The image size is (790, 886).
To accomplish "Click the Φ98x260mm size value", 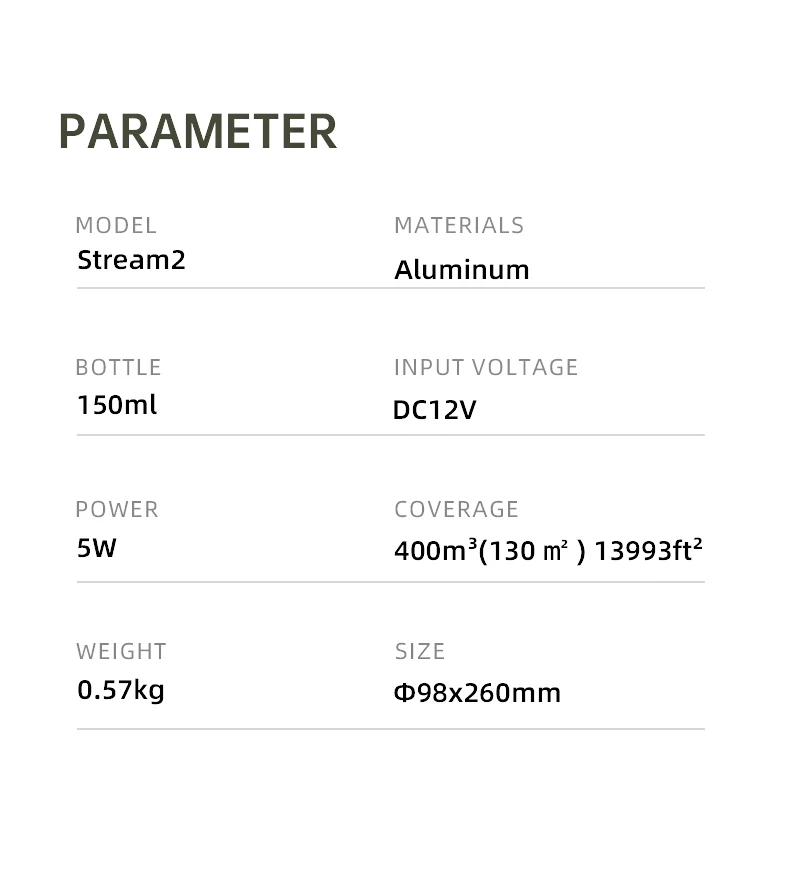I will pyautogui.click(x=478, y=693).
